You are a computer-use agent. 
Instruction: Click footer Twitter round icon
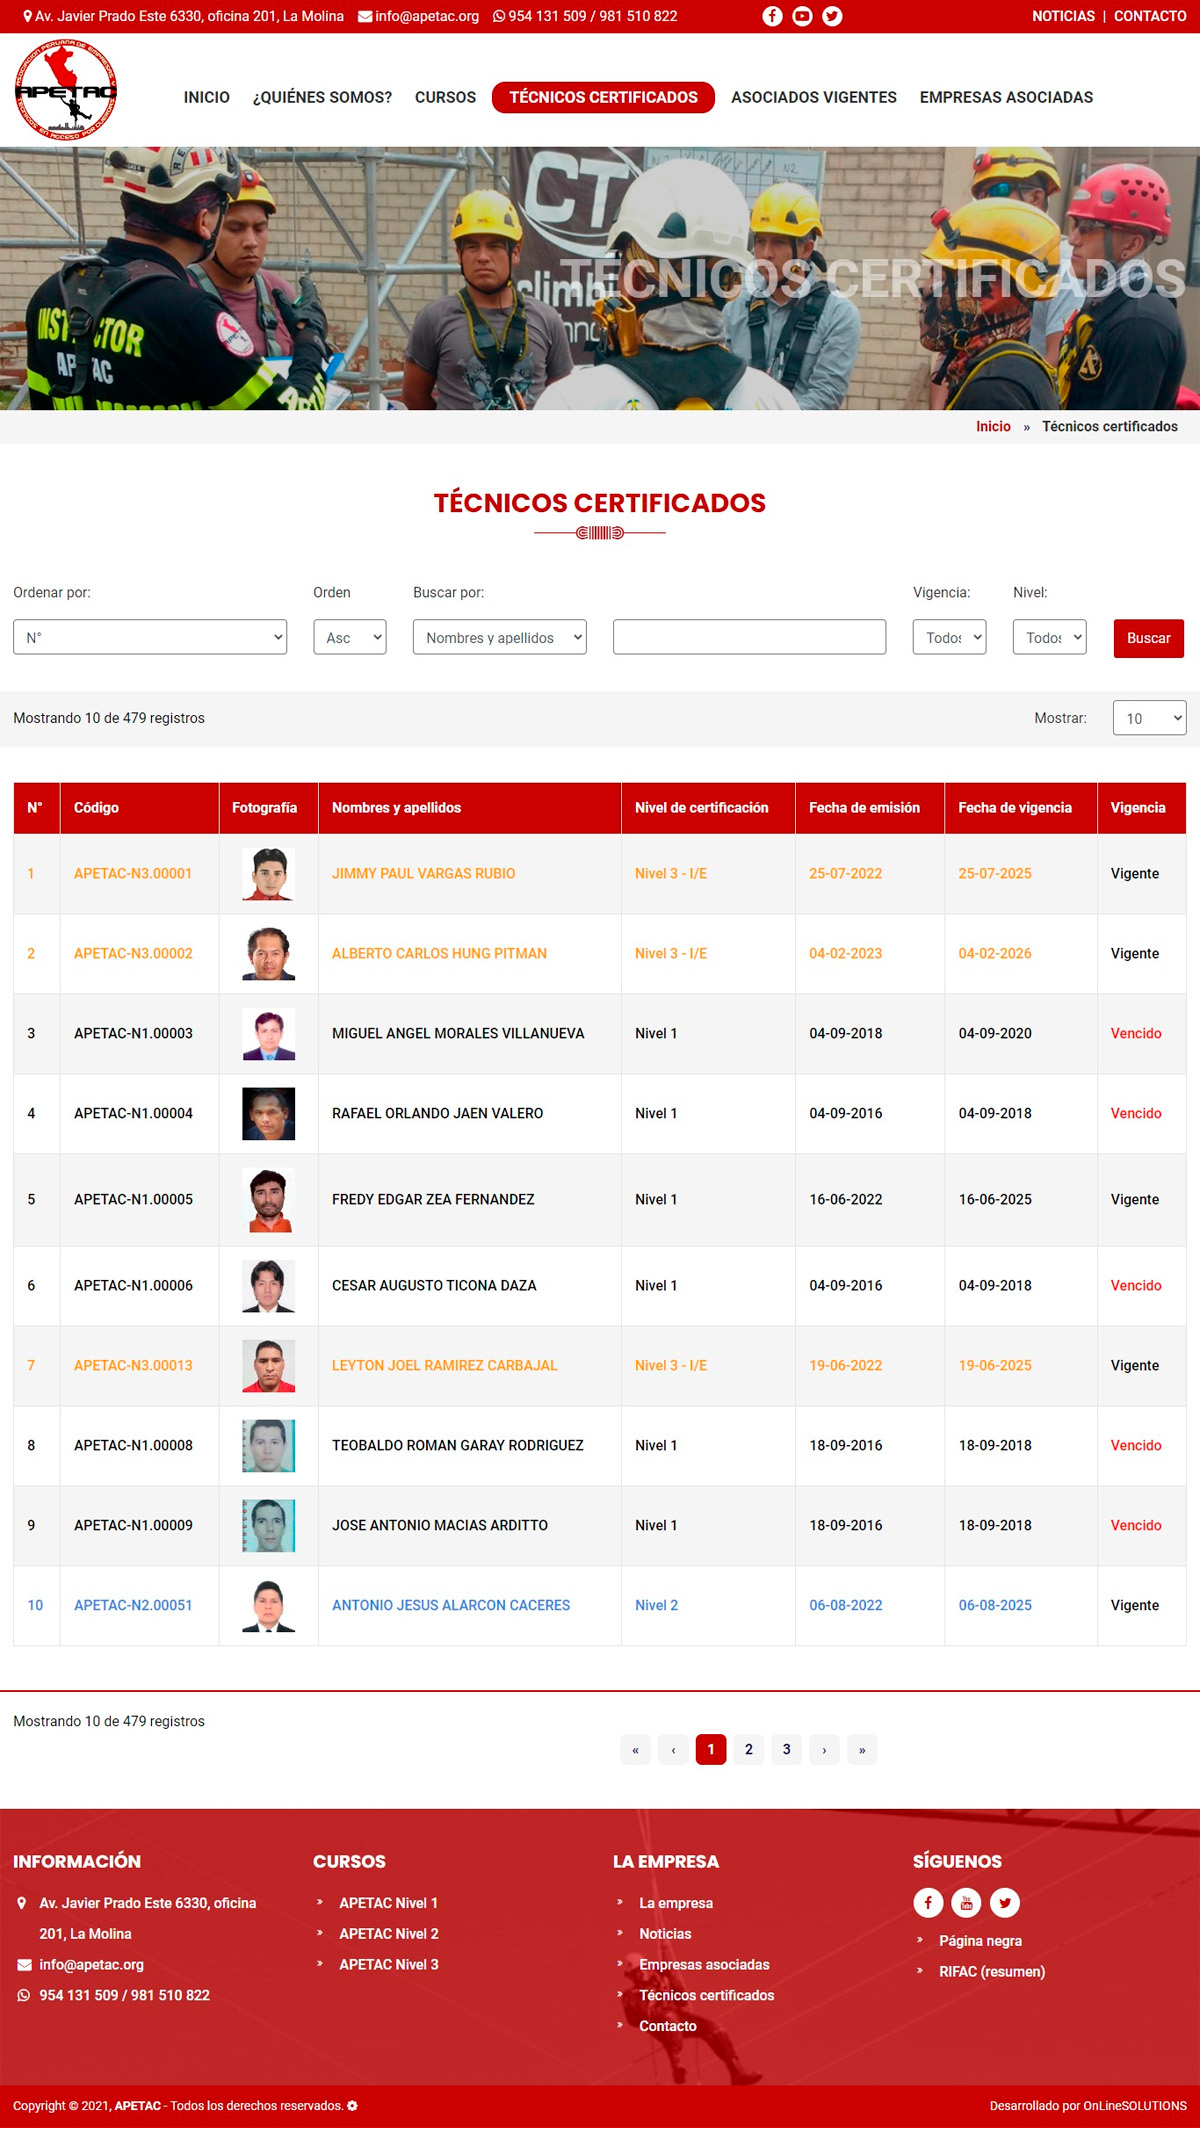[x=1005, y=1902]
